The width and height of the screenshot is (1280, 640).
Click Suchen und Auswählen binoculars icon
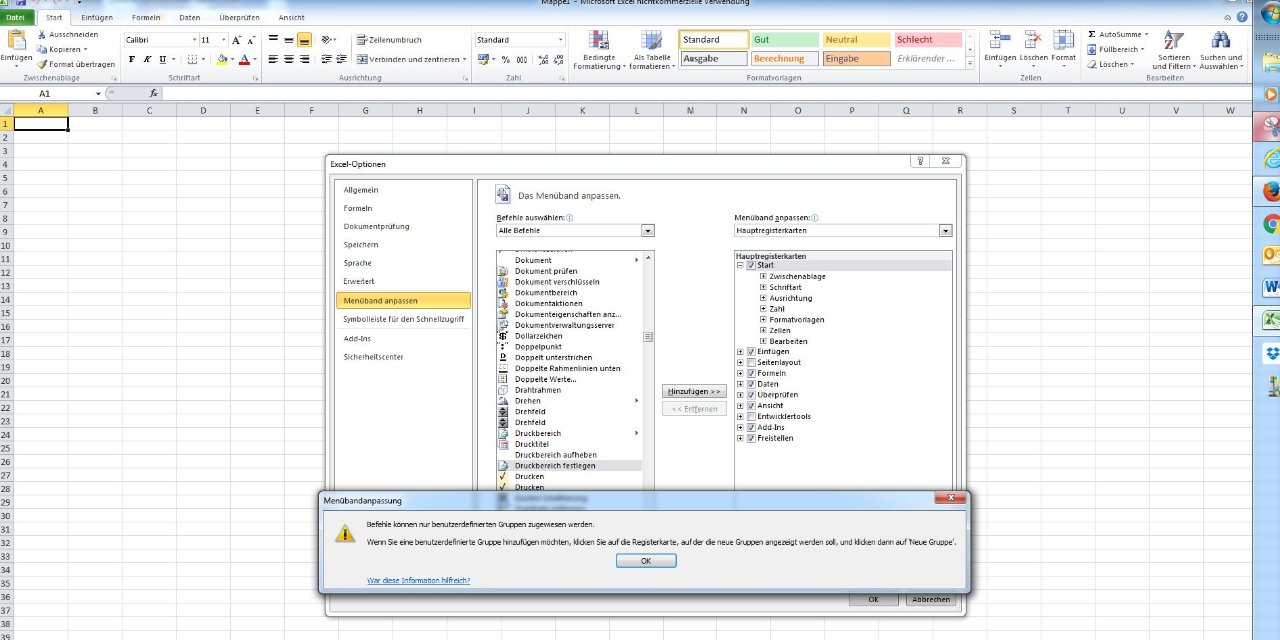pos(1221,40)
